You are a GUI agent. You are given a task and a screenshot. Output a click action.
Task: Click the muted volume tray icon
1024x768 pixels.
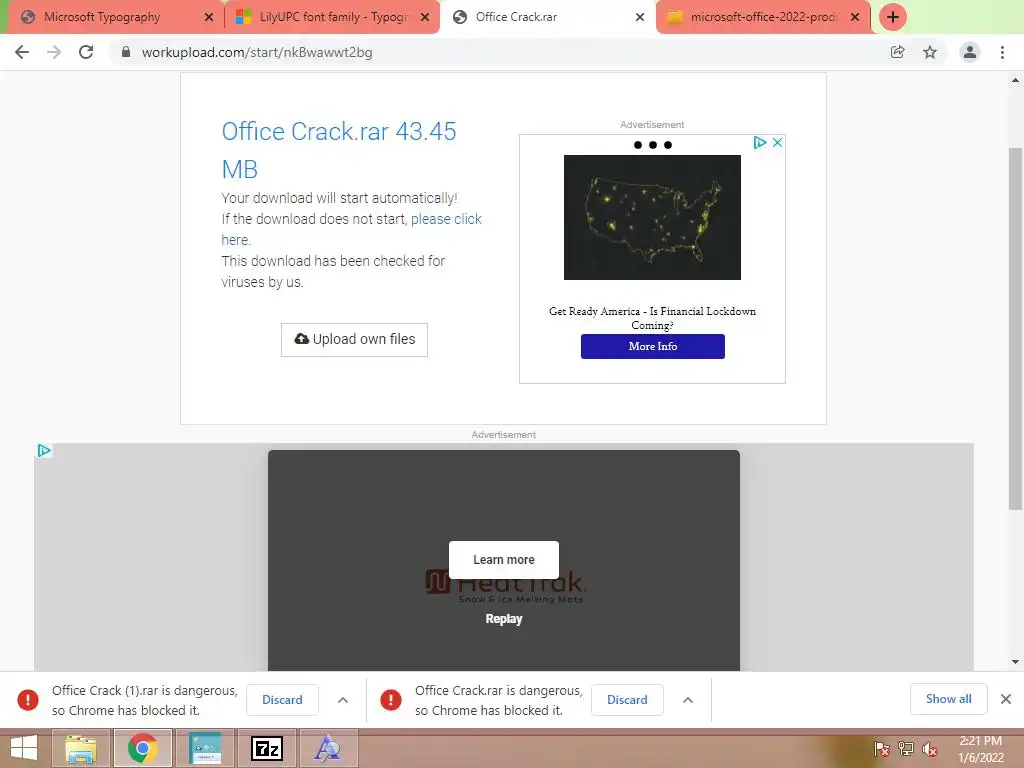pyautogui.click(x=930, y=749)
